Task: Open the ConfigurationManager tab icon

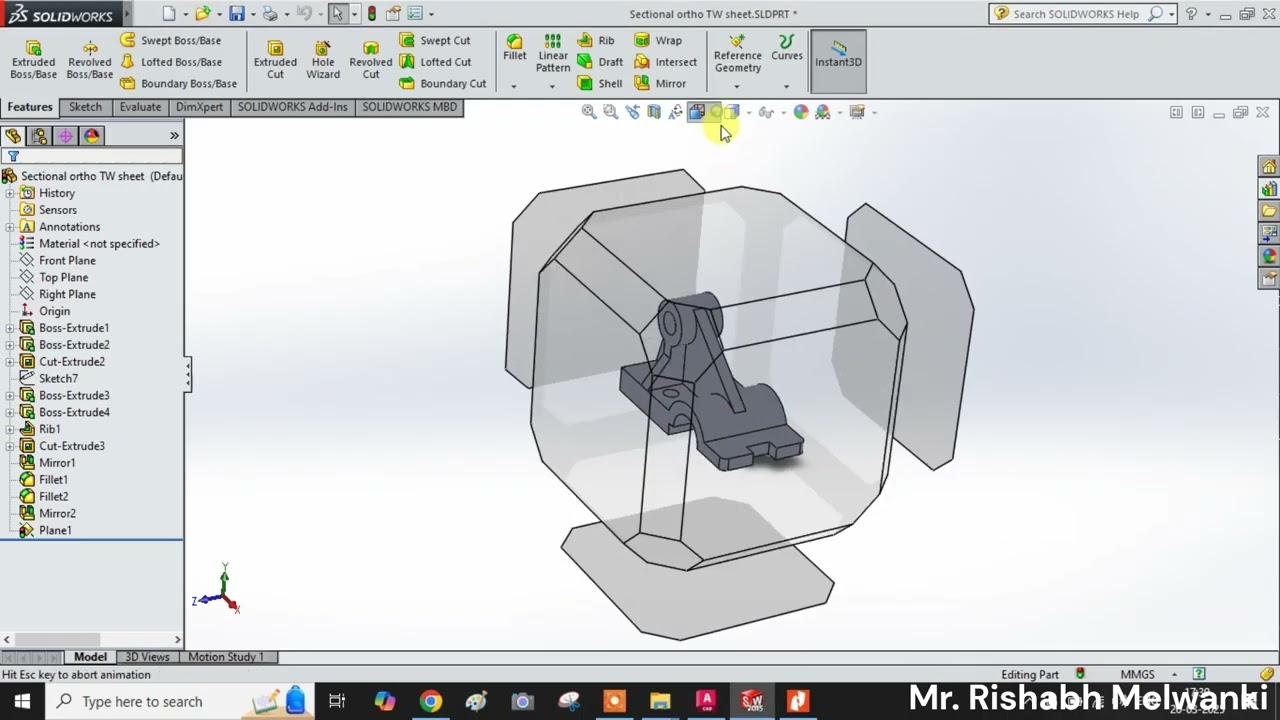Action: [x=66, y=136]
